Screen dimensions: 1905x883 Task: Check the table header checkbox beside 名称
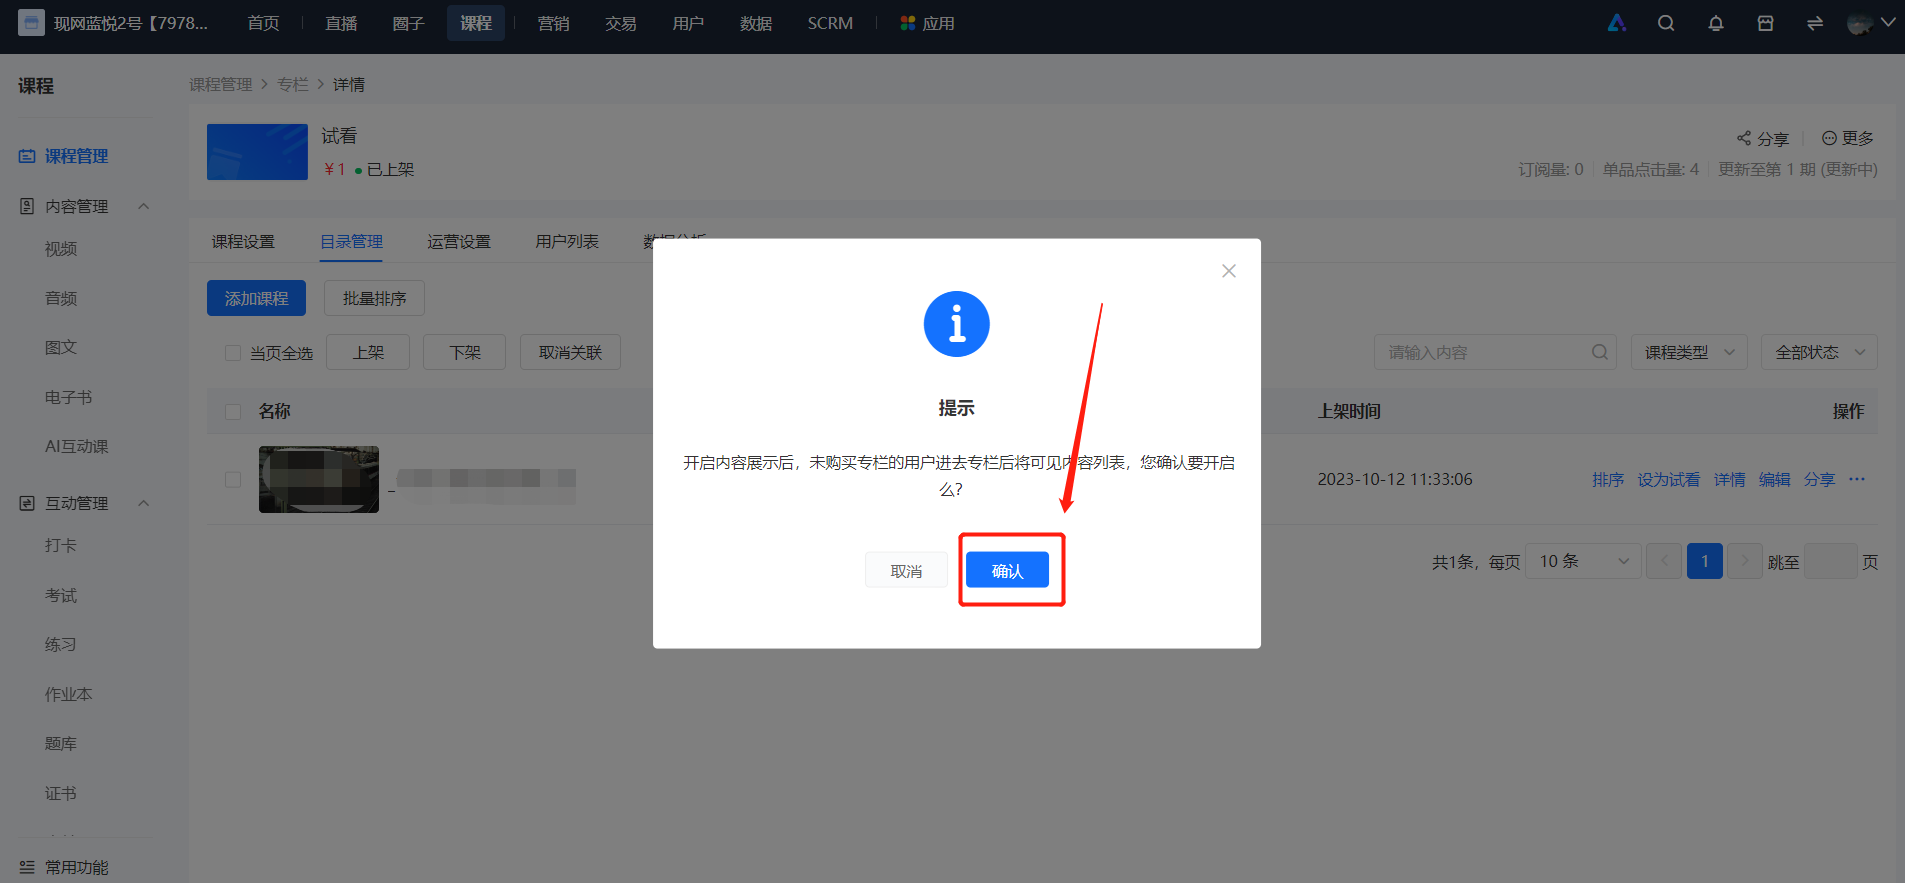(233, 411)
